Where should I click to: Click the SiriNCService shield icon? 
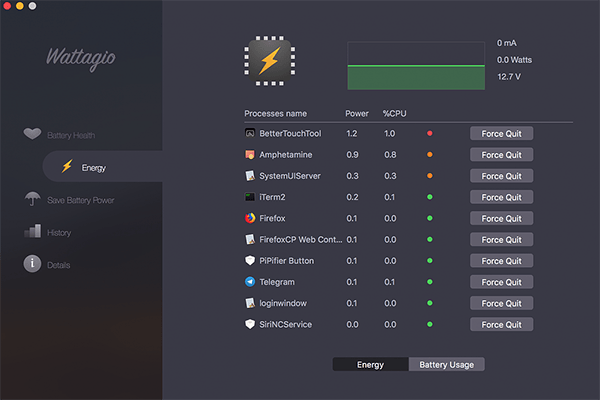pos(250,324)
